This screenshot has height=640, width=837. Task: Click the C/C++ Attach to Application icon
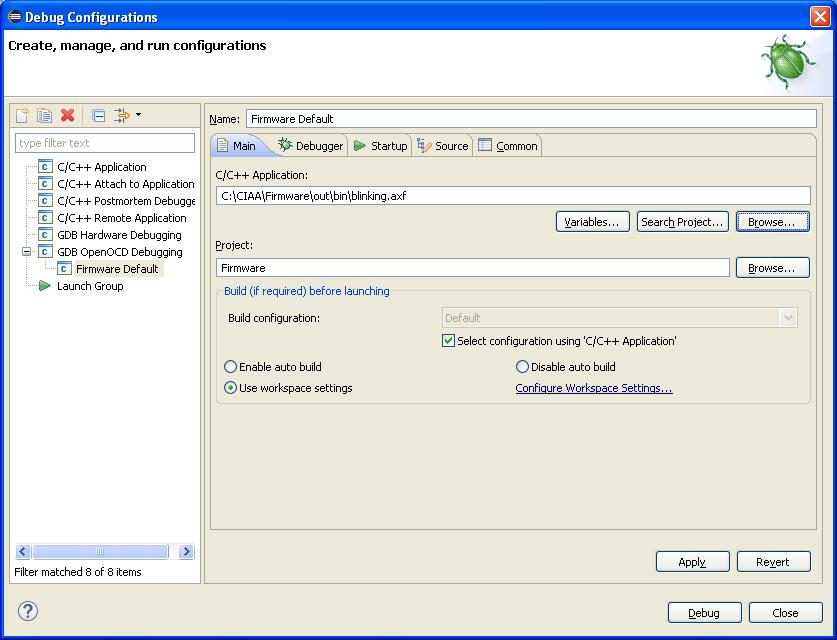tap(45, 184)
